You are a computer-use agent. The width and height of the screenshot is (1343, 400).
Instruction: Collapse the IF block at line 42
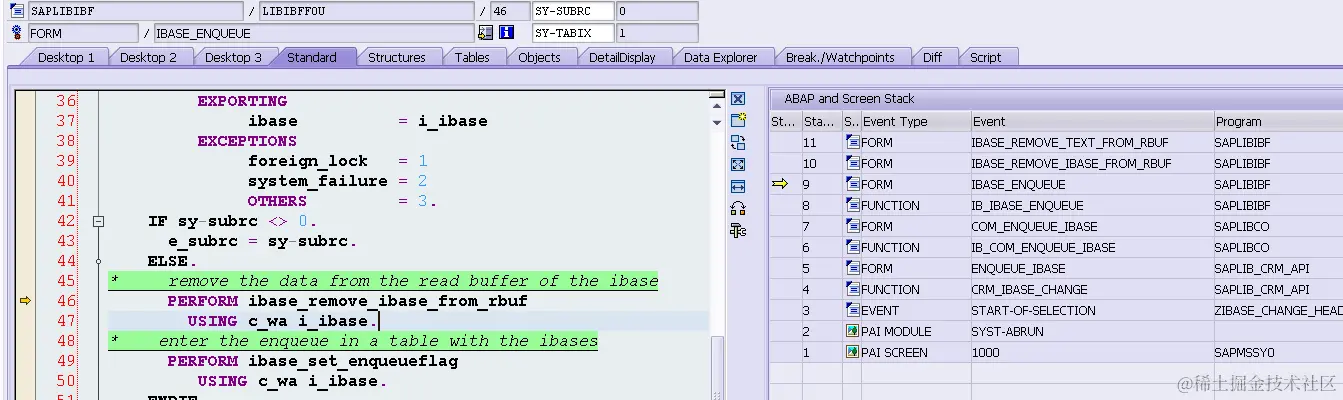point(98,221)
